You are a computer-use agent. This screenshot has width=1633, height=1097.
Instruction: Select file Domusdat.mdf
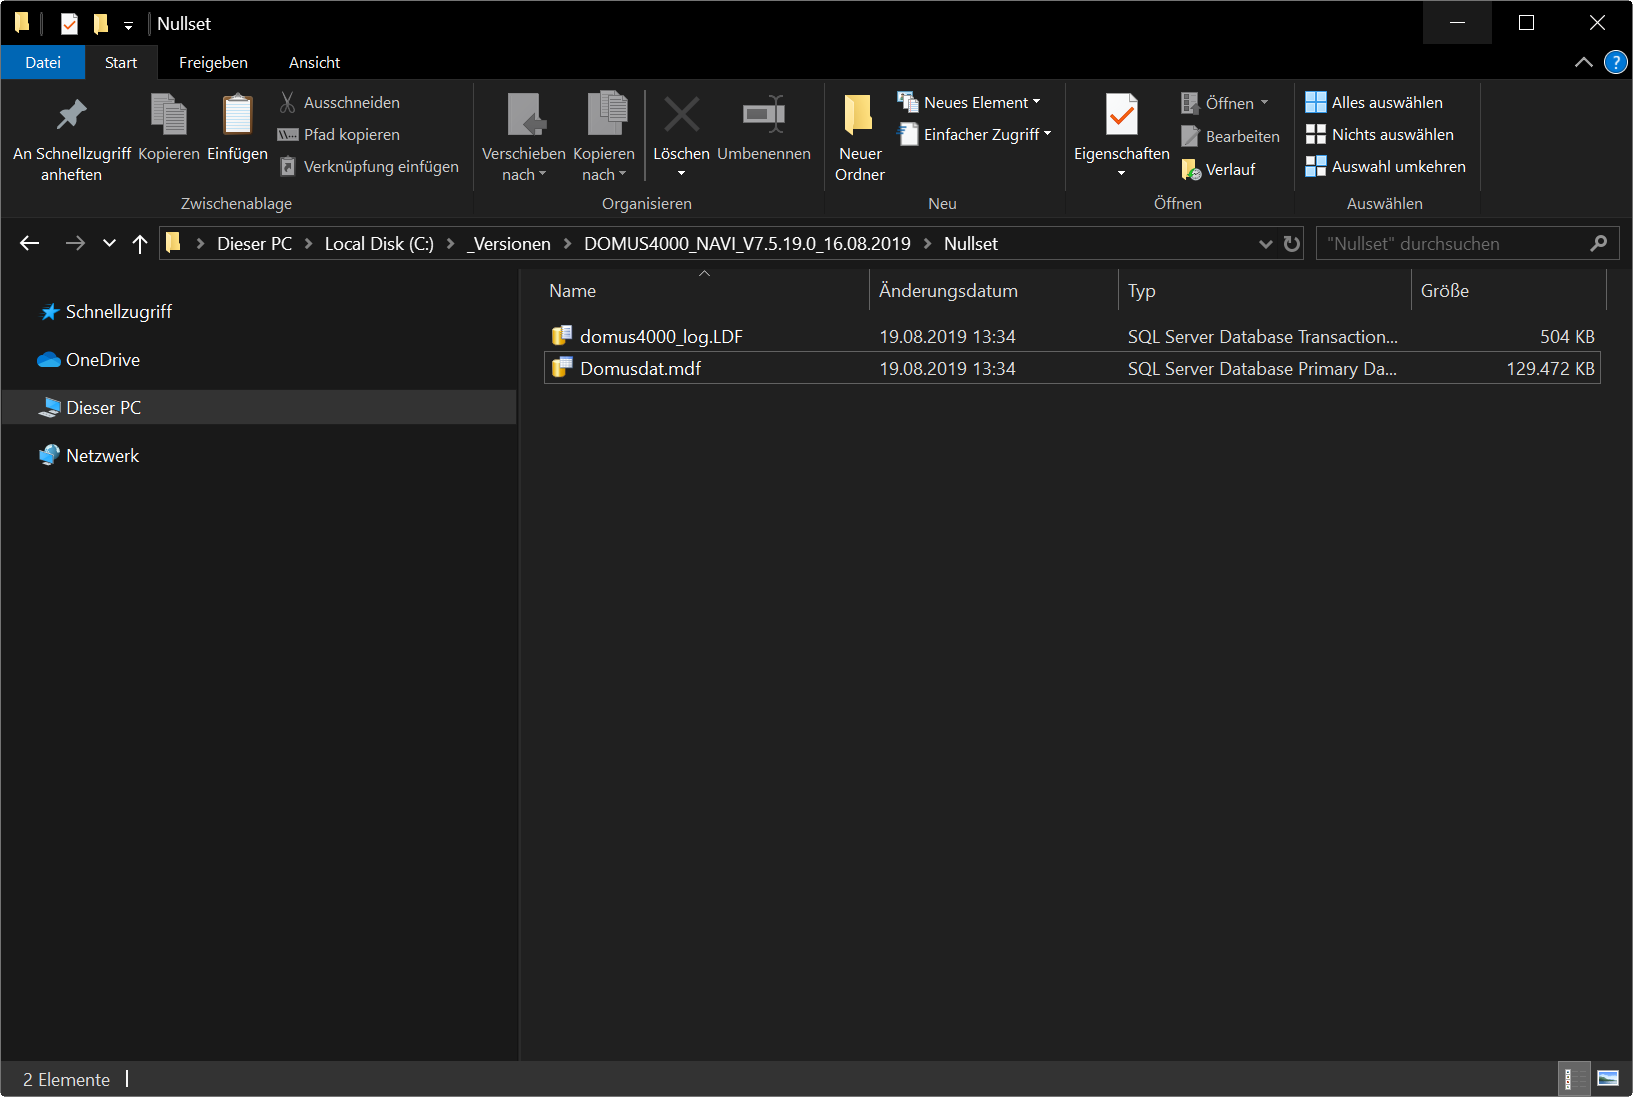1072,368
